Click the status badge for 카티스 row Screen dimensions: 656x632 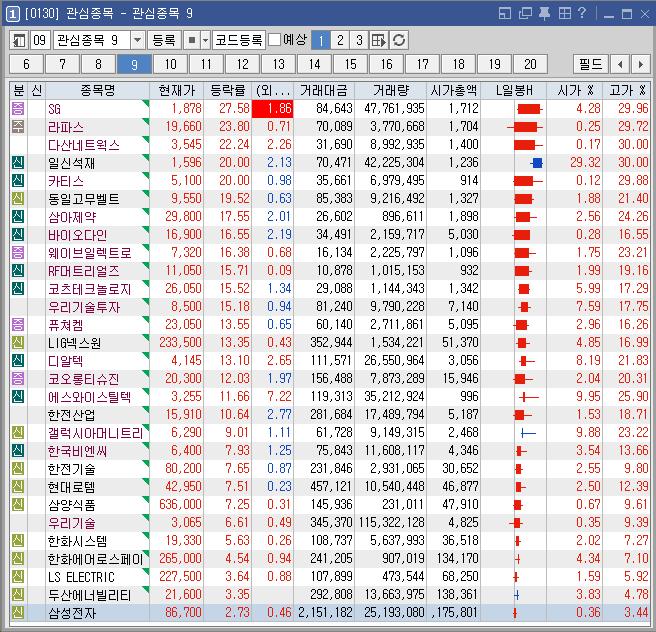18,181
